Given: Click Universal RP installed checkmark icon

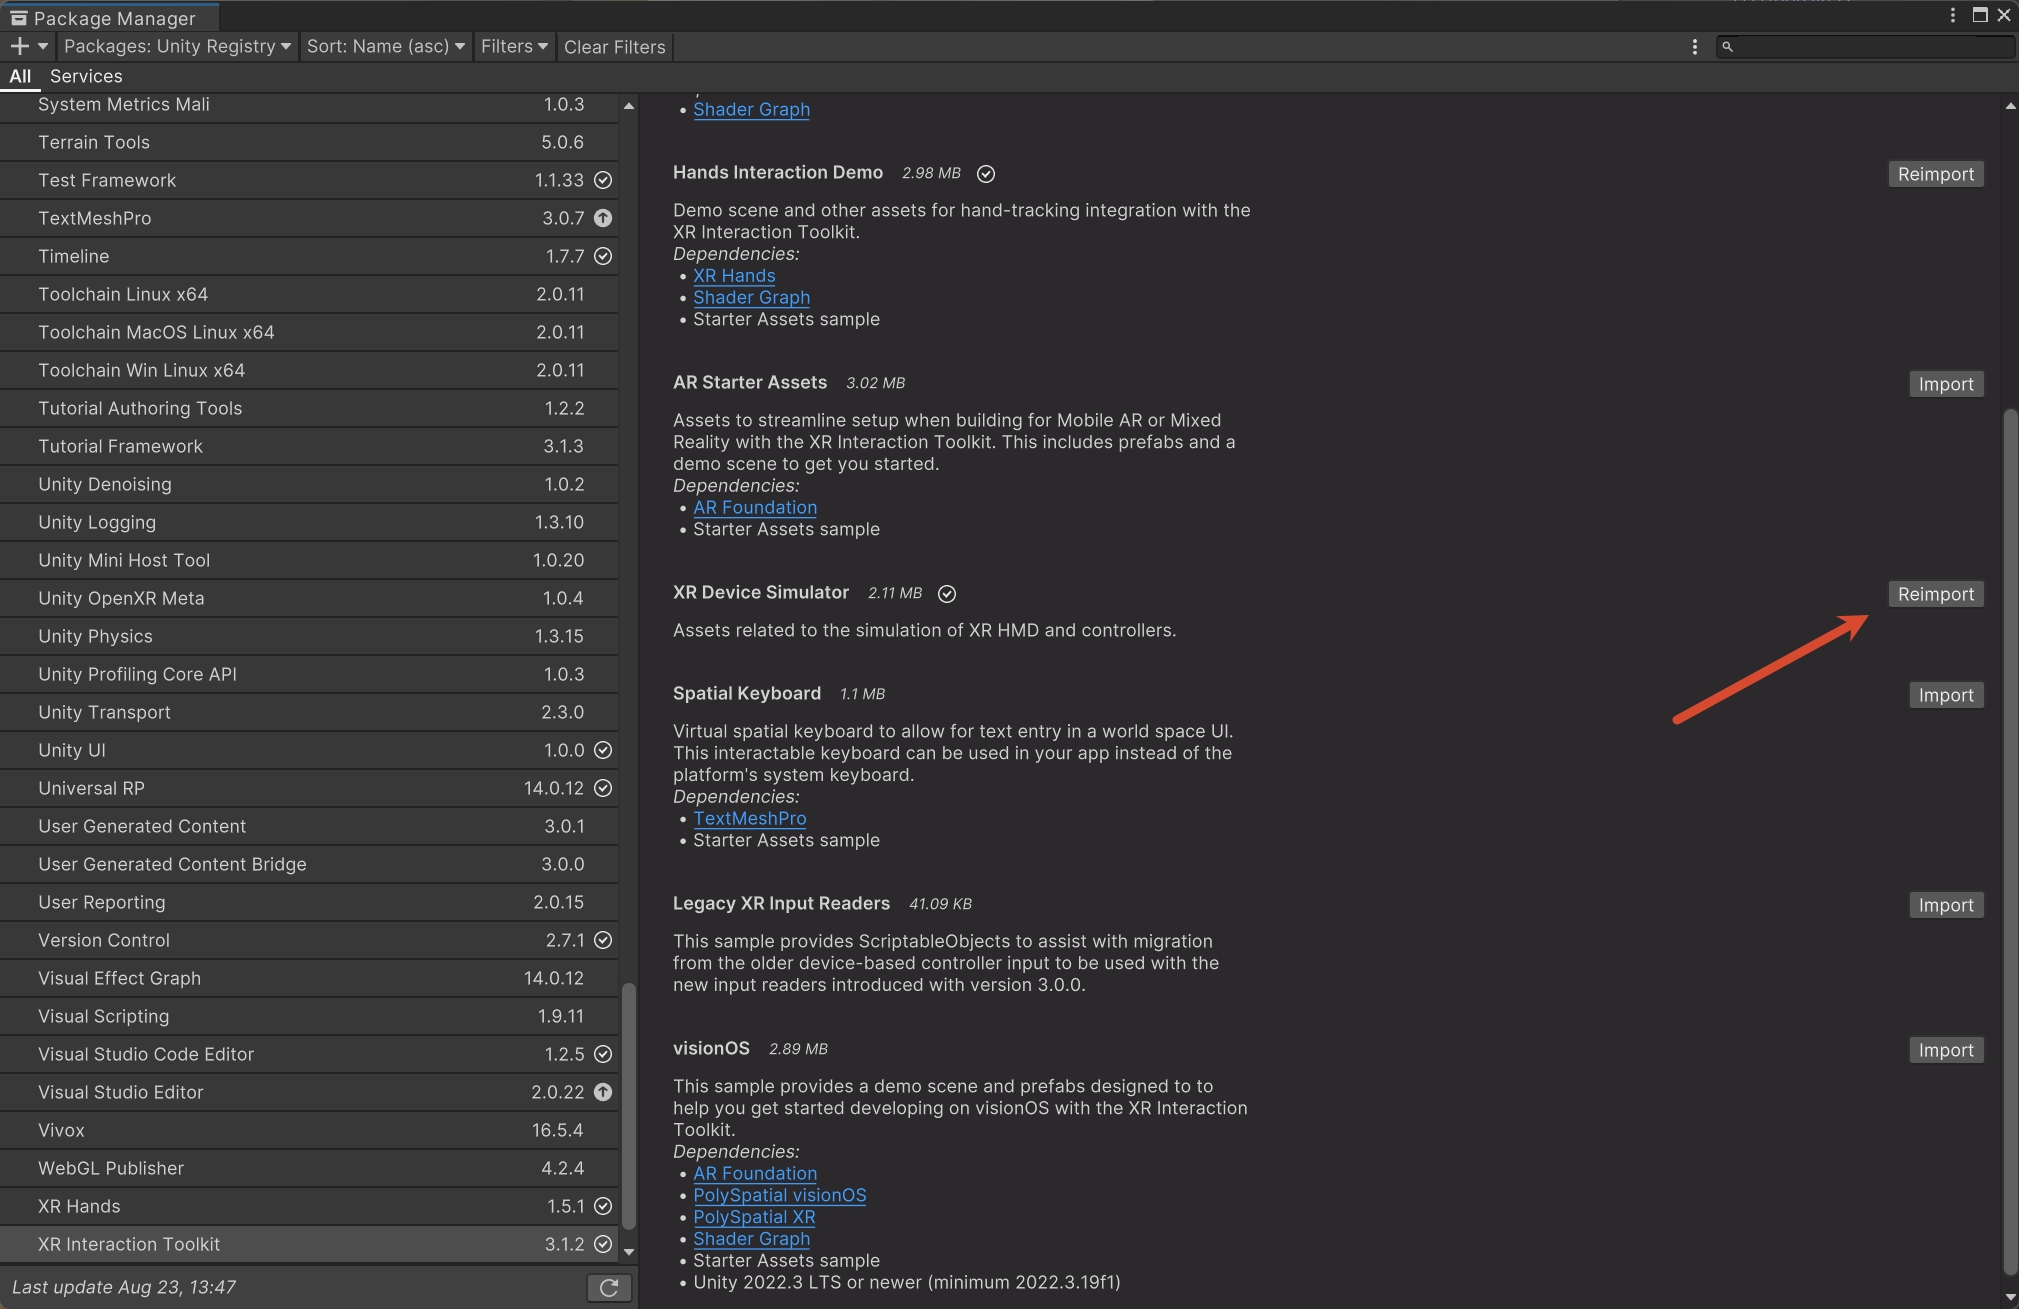Looking at the screenshot, I should pyautogui.click(x=603, y=788).
